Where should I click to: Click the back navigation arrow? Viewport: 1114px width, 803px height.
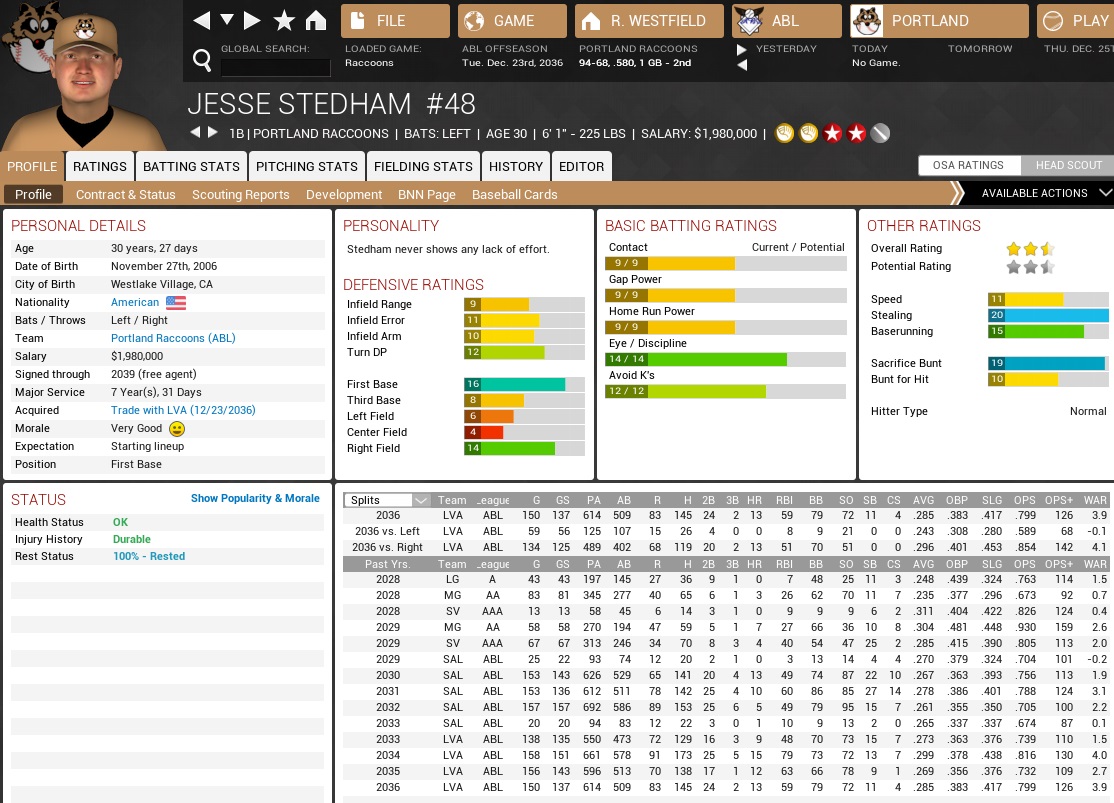(201, 20)
